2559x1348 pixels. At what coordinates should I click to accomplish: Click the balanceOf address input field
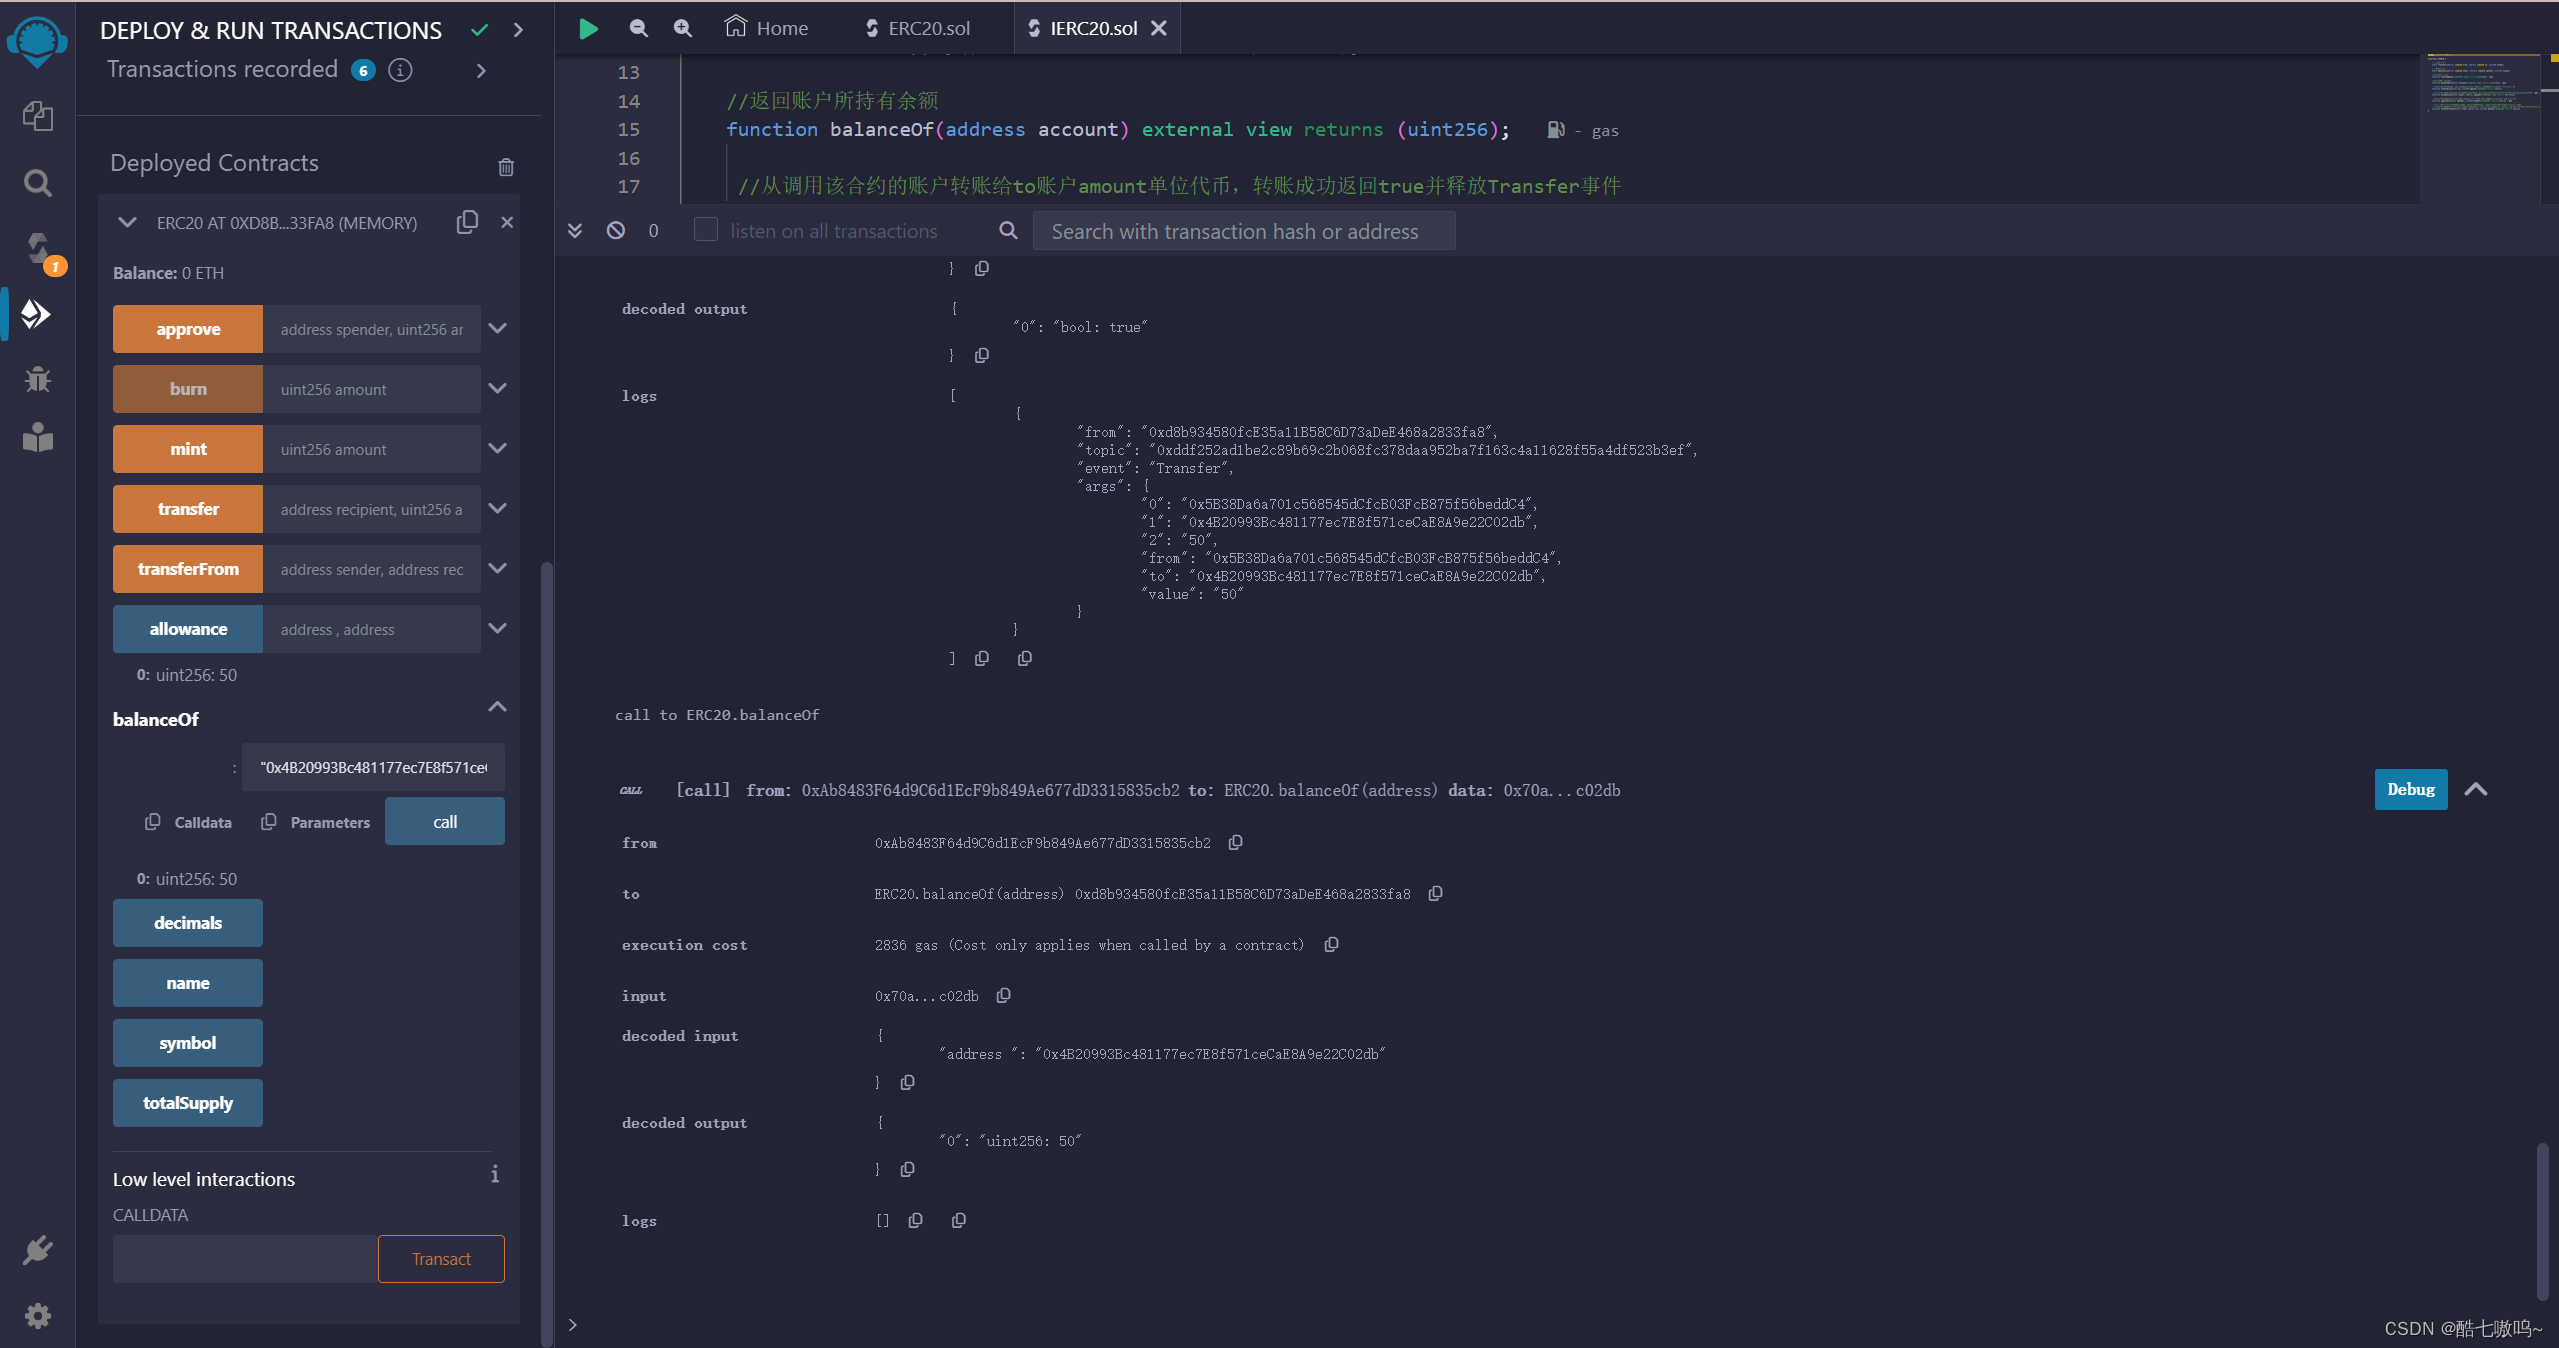pos(373,767)
